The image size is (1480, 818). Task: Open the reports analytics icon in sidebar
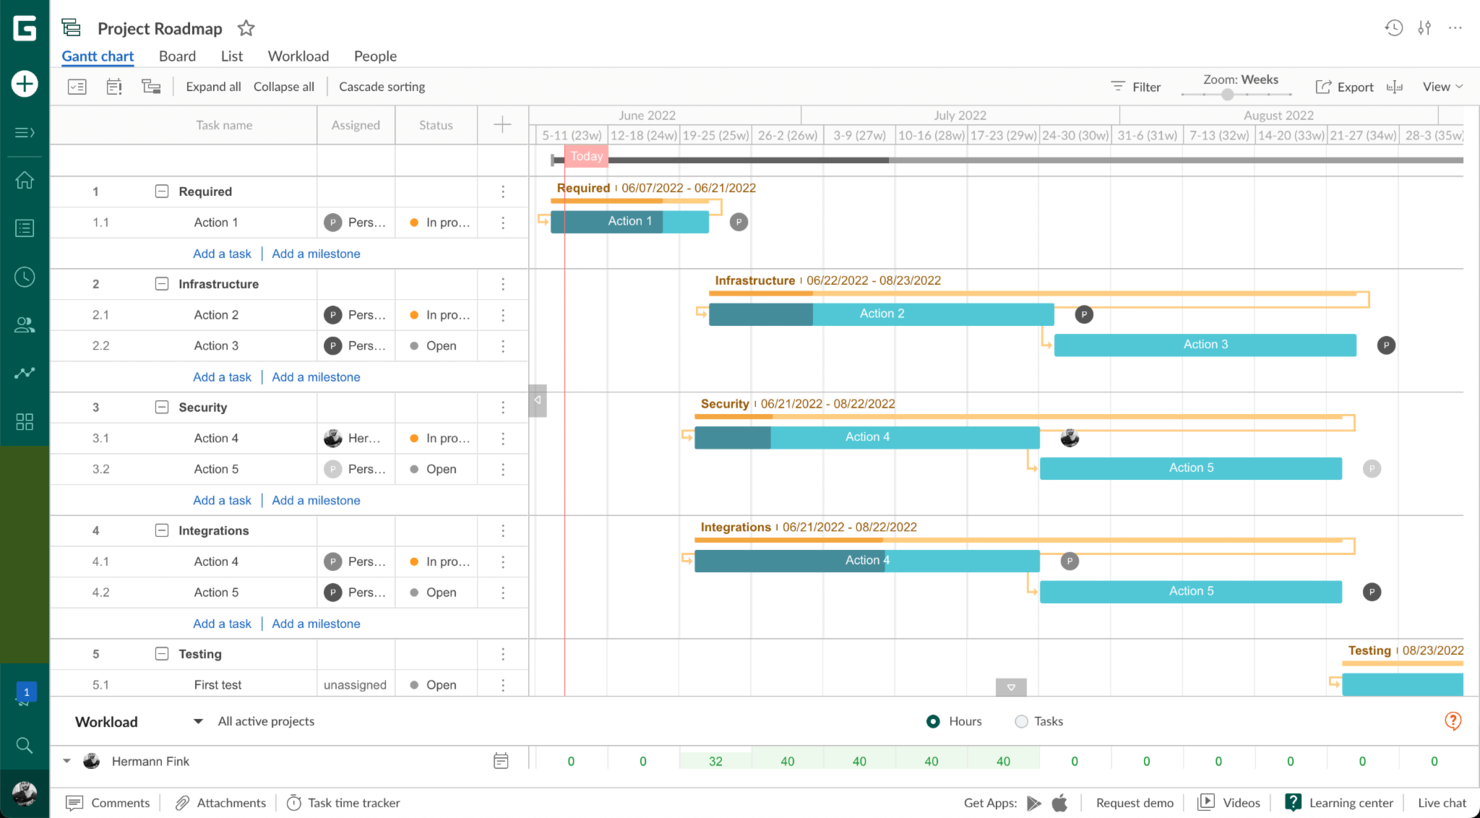[23, 373]
